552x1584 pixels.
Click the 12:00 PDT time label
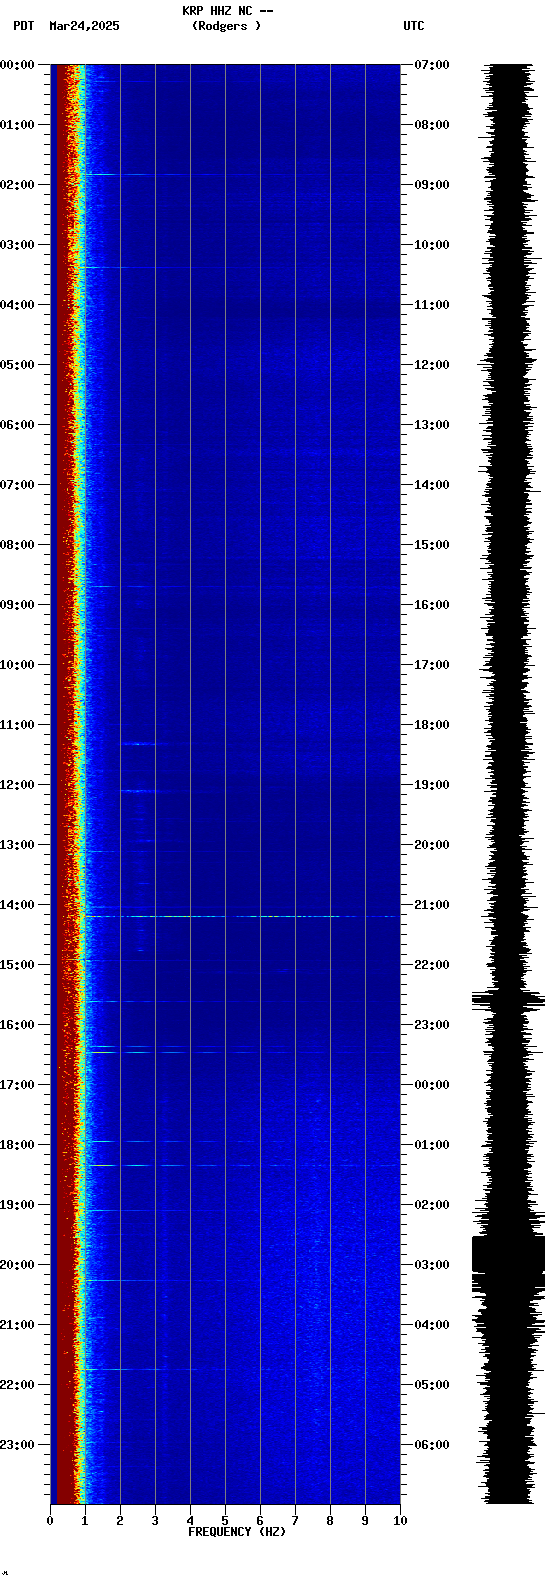tap(18, 785)
